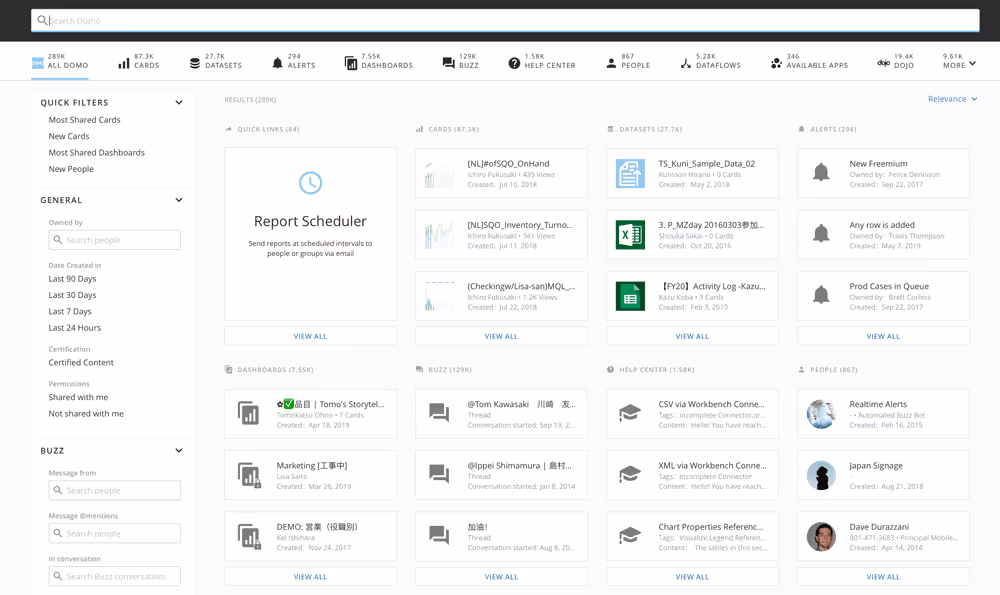The image size is (1000, 595).
Task: Apply New People quick filter
Action: (x=71, y=169)
